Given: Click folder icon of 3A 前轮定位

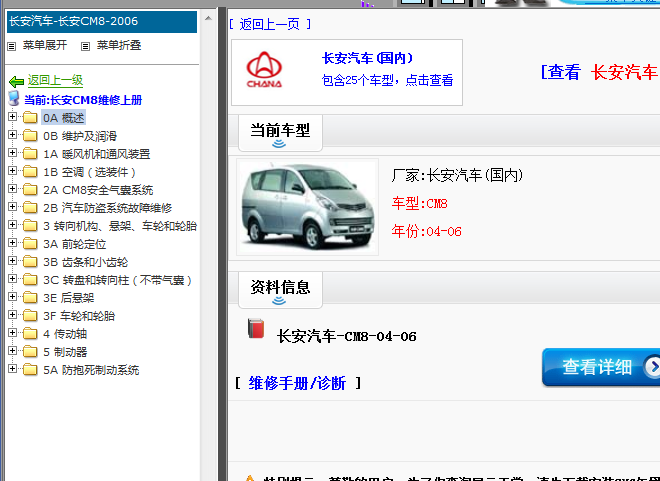Looking at the screenshot, I should pos(30,244).
